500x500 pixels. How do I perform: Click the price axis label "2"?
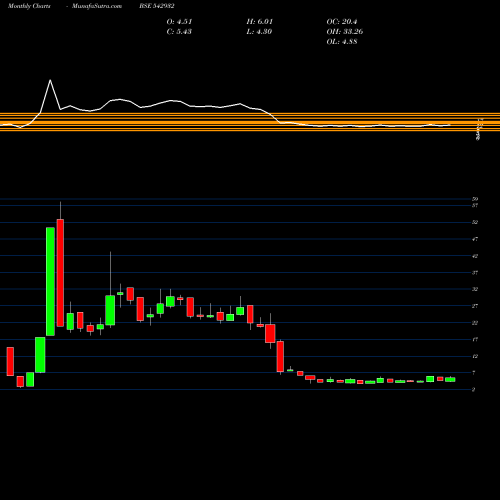pos(474,389)
